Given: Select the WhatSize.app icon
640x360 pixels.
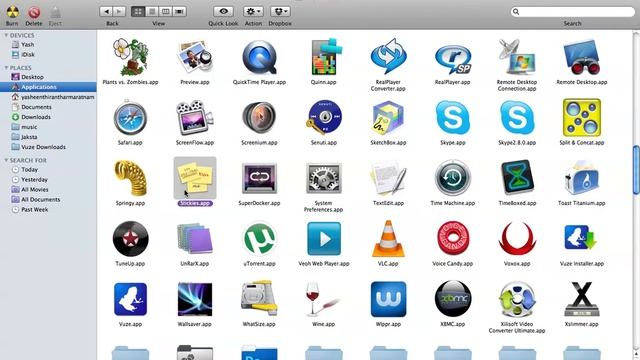Looking at the screenshot, I should (x=259, y=299).
